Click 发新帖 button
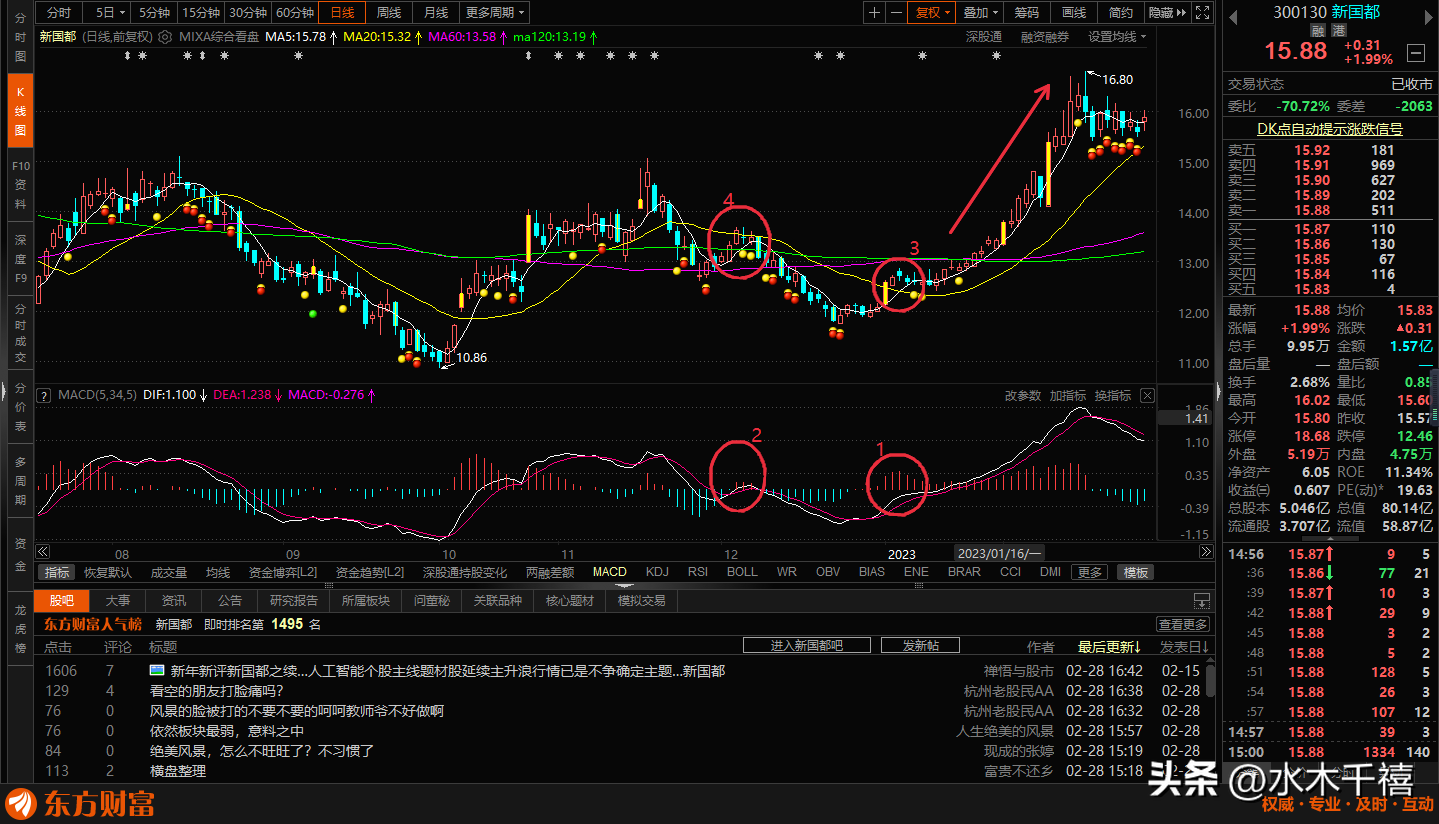Viewport: 1439px width, 824px height. pyautogui.click(x=920, y=646)
